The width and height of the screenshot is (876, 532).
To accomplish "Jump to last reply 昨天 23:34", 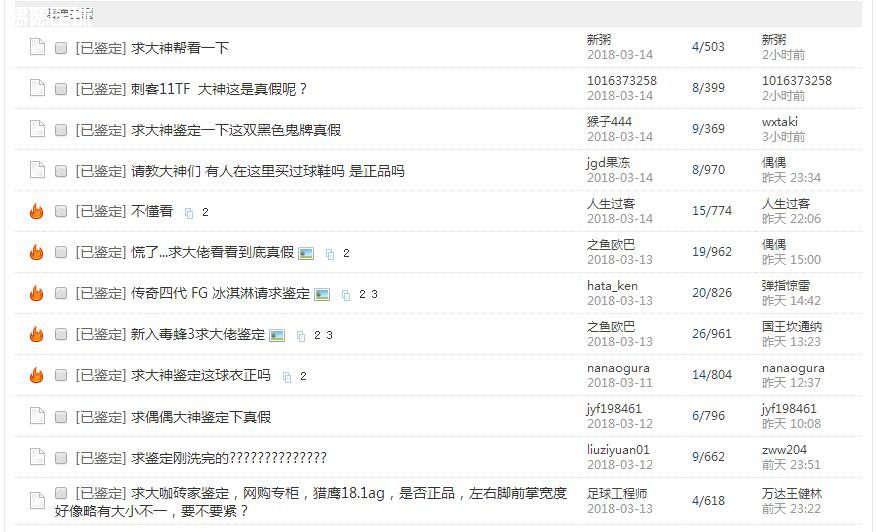I will (x=791, y=178).
